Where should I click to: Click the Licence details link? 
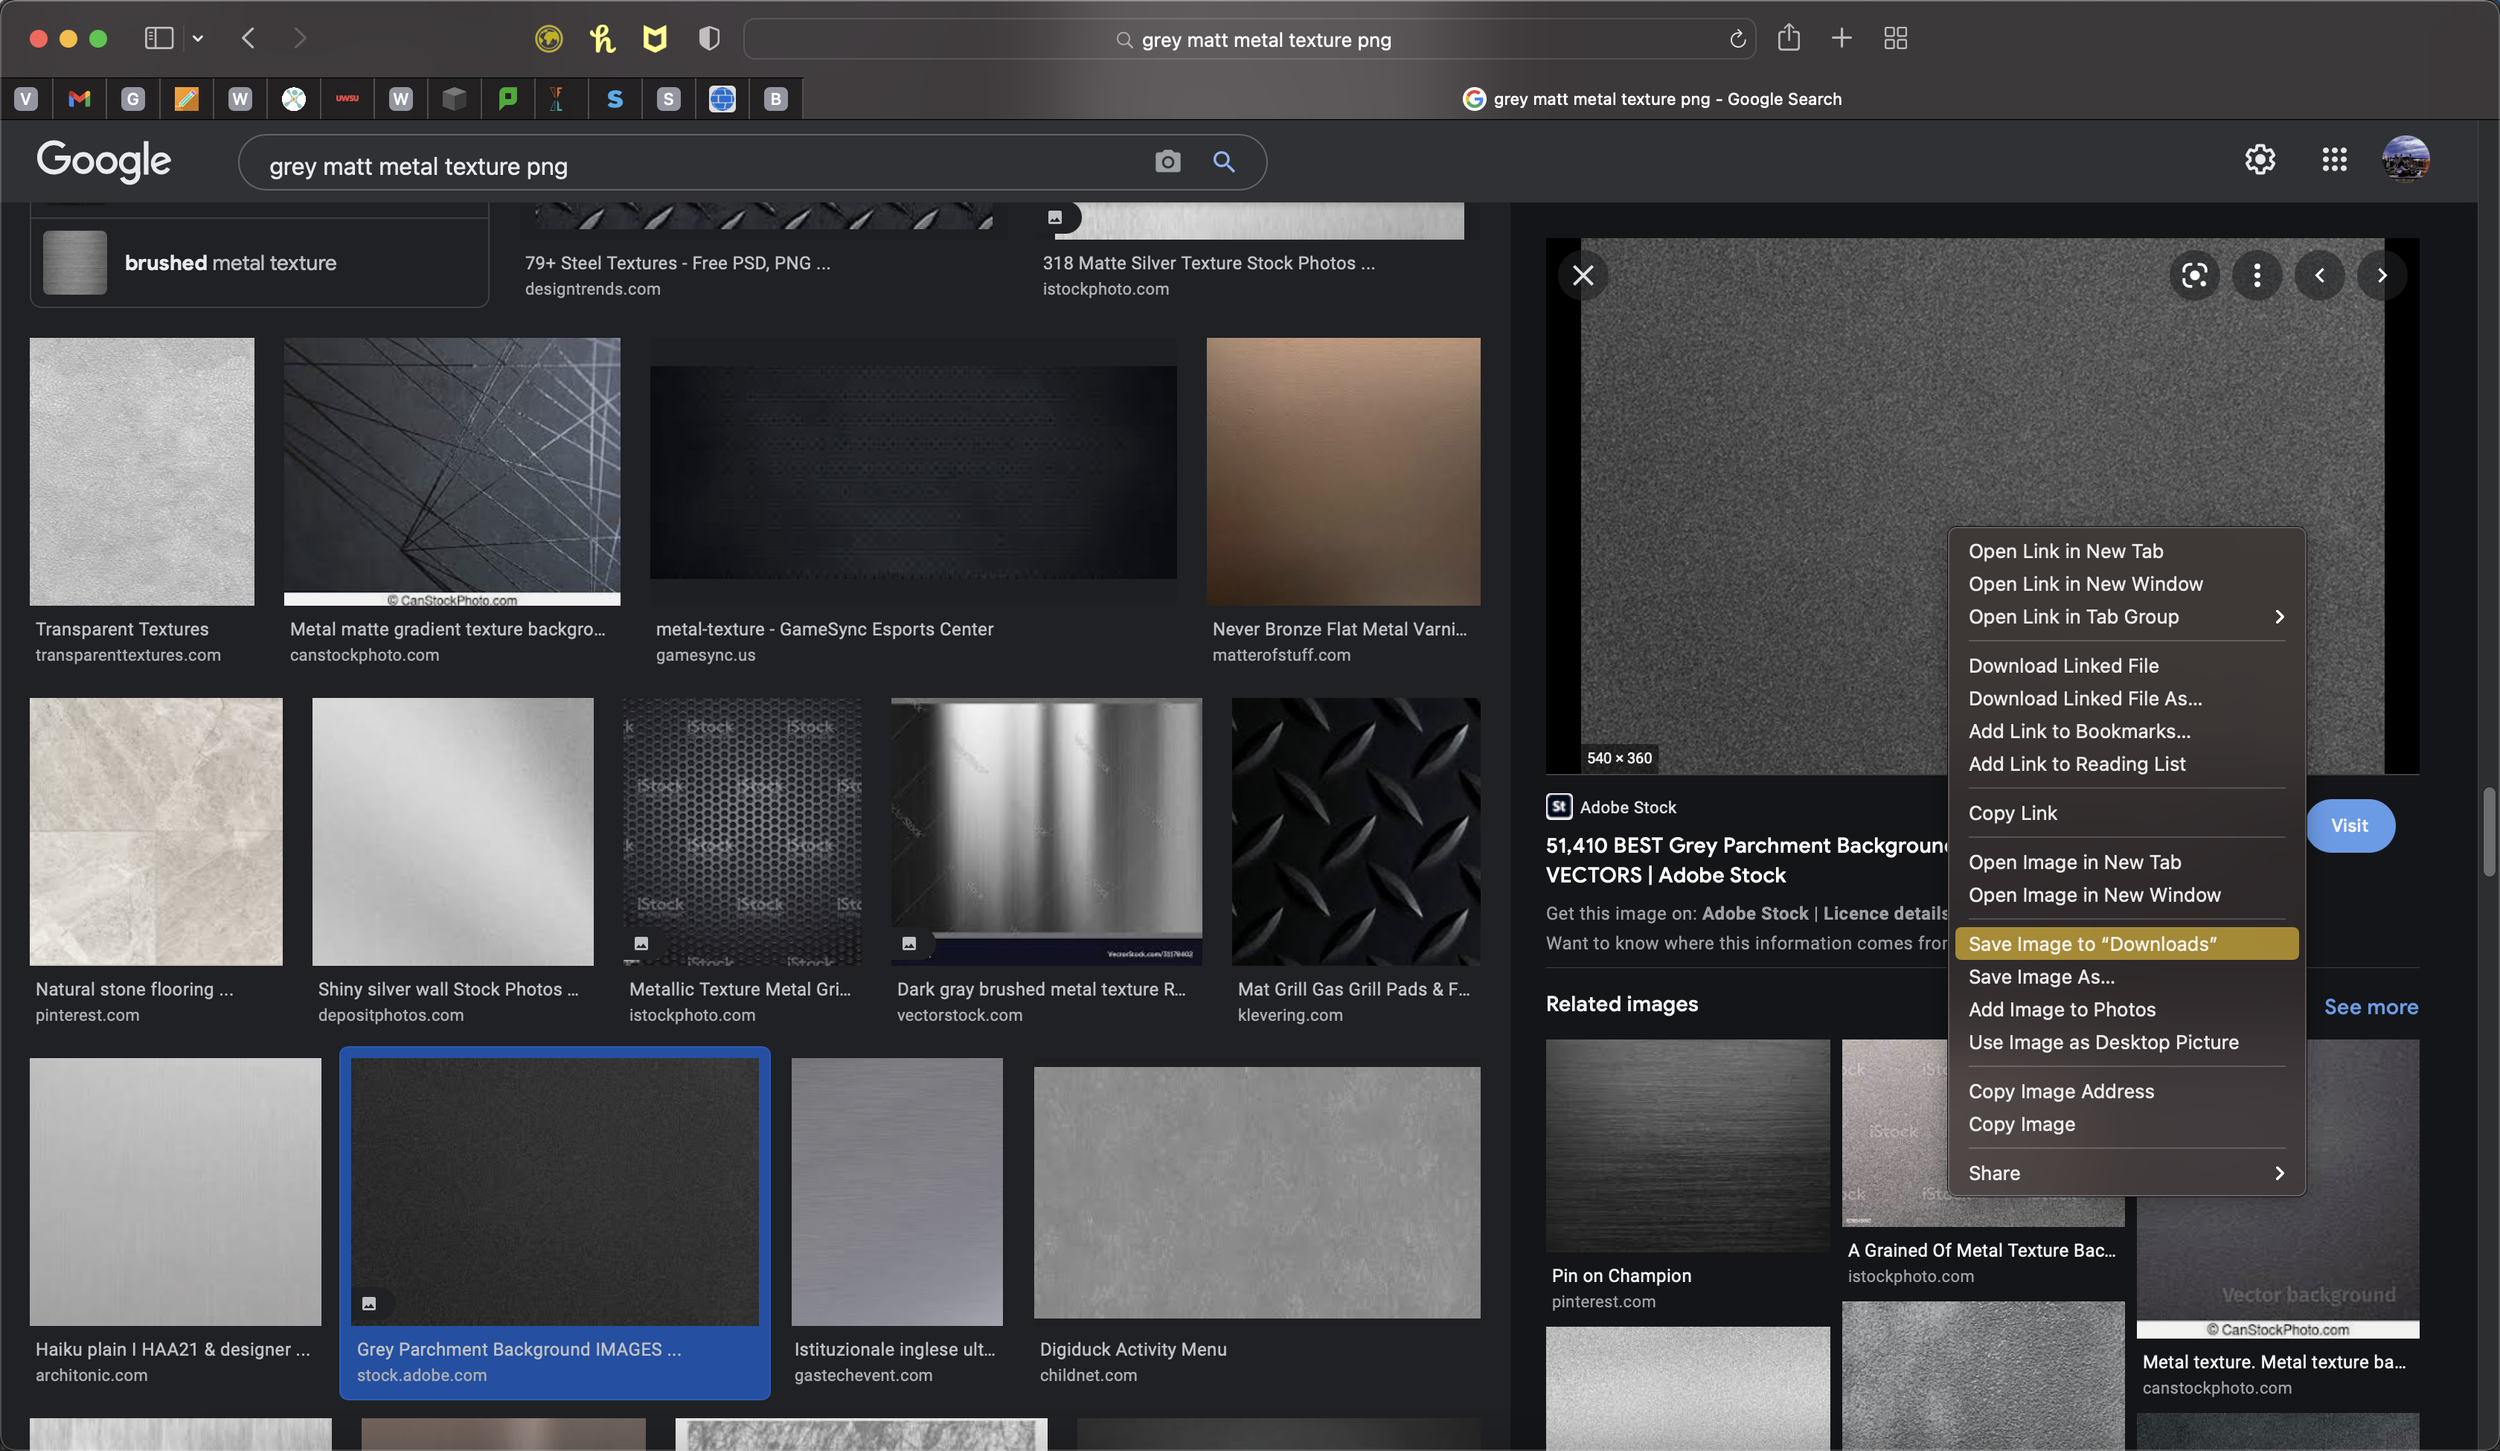pos(1886,913)
